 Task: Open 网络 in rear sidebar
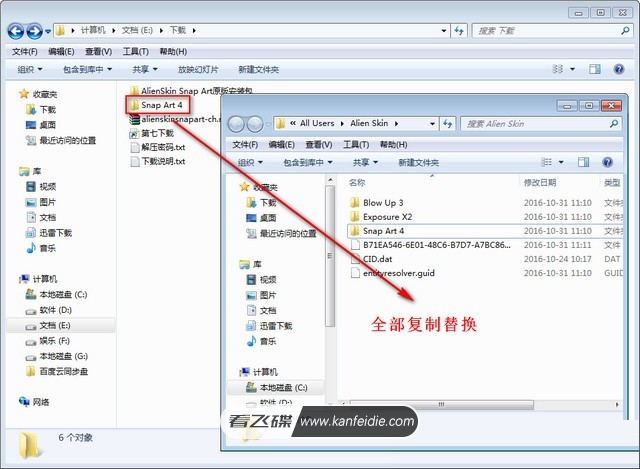tap(34, 402)
